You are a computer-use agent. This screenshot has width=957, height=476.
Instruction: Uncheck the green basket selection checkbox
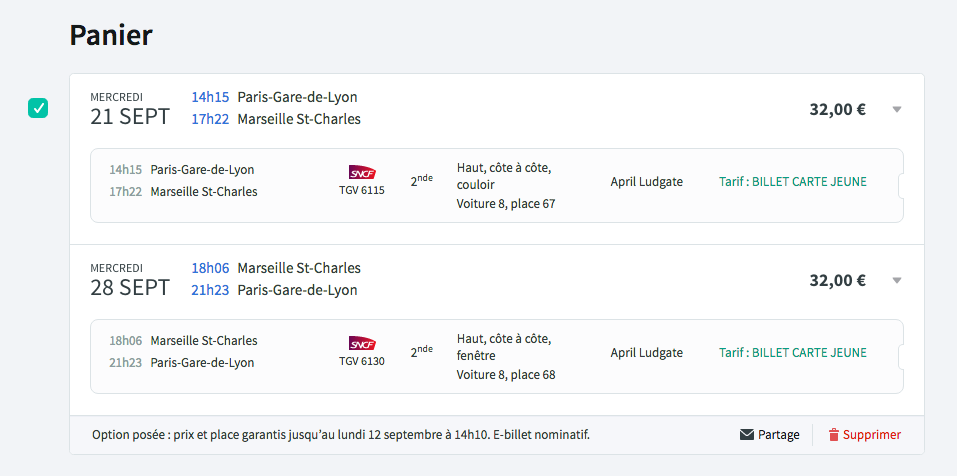(38, 108)
